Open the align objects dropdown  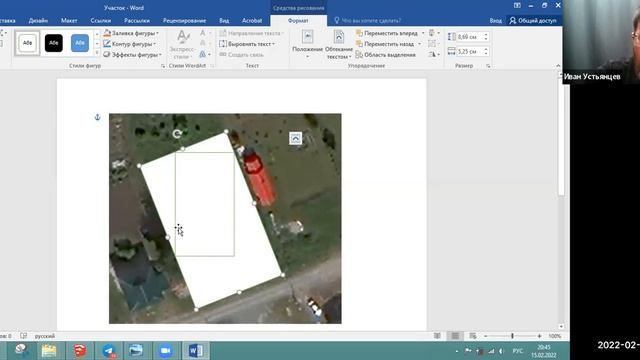[x=434, y=33]
